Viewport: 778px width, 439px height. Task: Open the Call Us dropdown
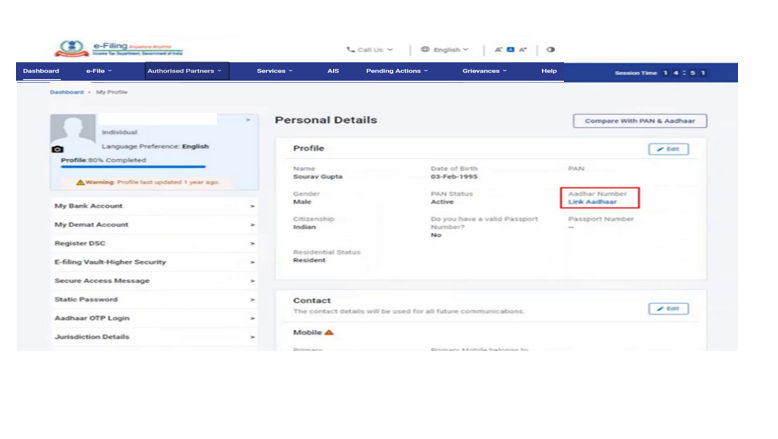tap(370, 49)
